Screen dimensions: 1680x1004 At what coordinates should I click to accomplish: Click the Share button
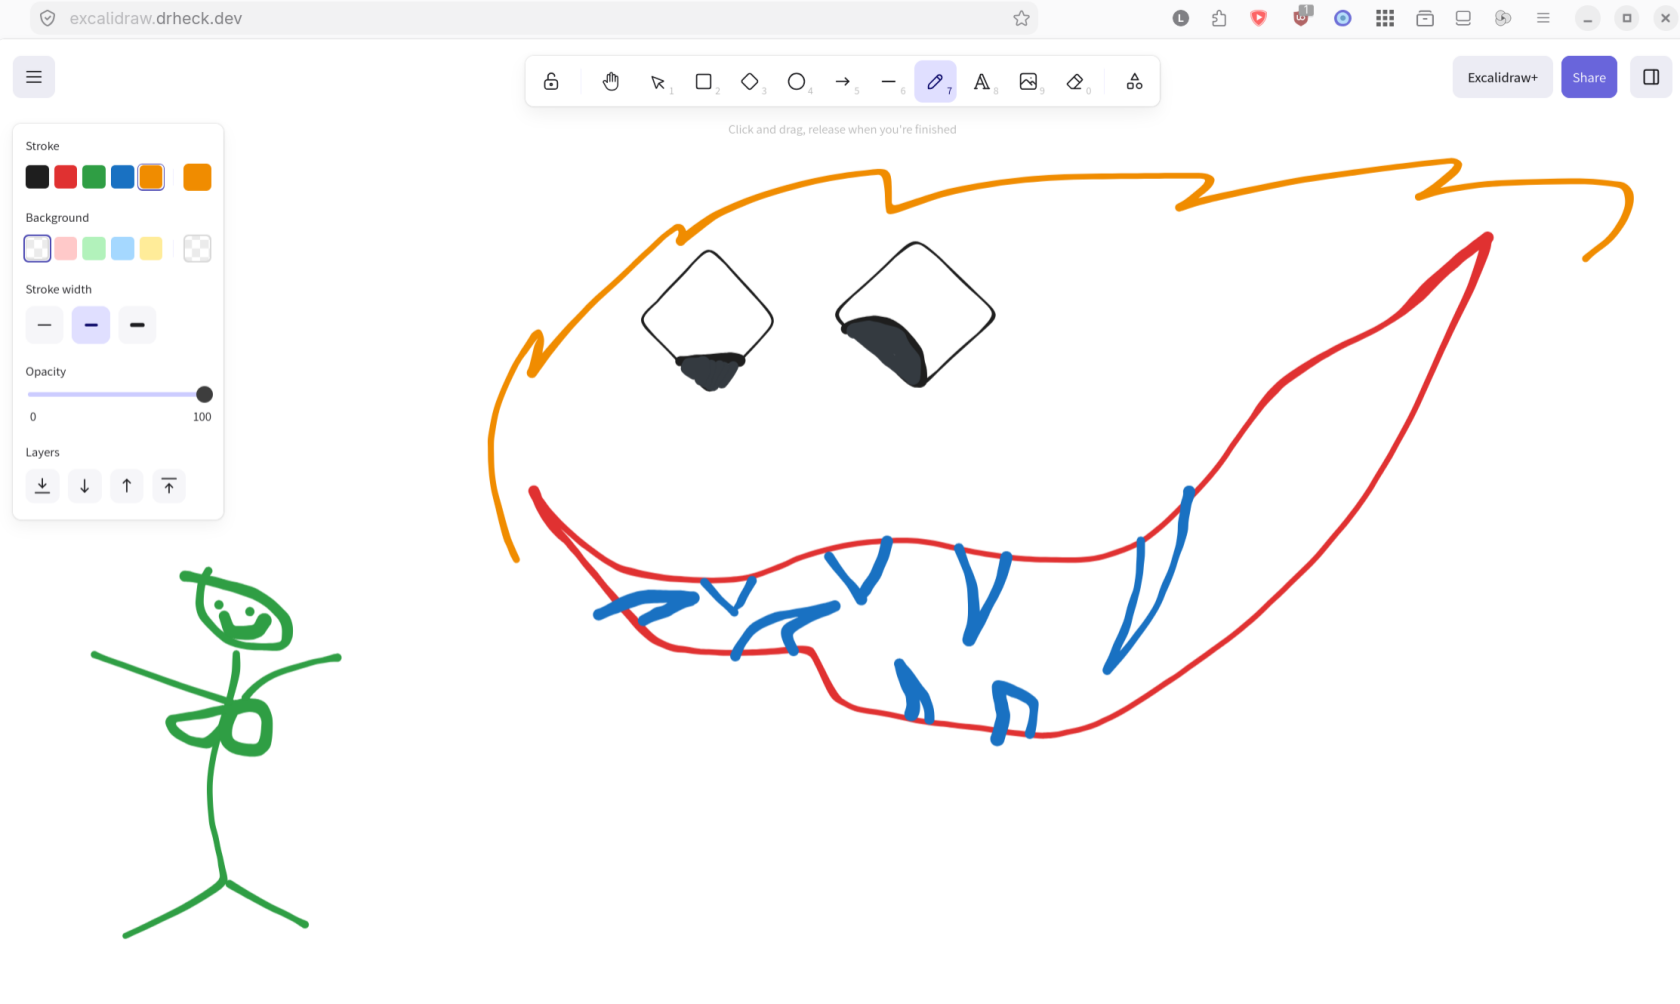(x=1589, y=77)
